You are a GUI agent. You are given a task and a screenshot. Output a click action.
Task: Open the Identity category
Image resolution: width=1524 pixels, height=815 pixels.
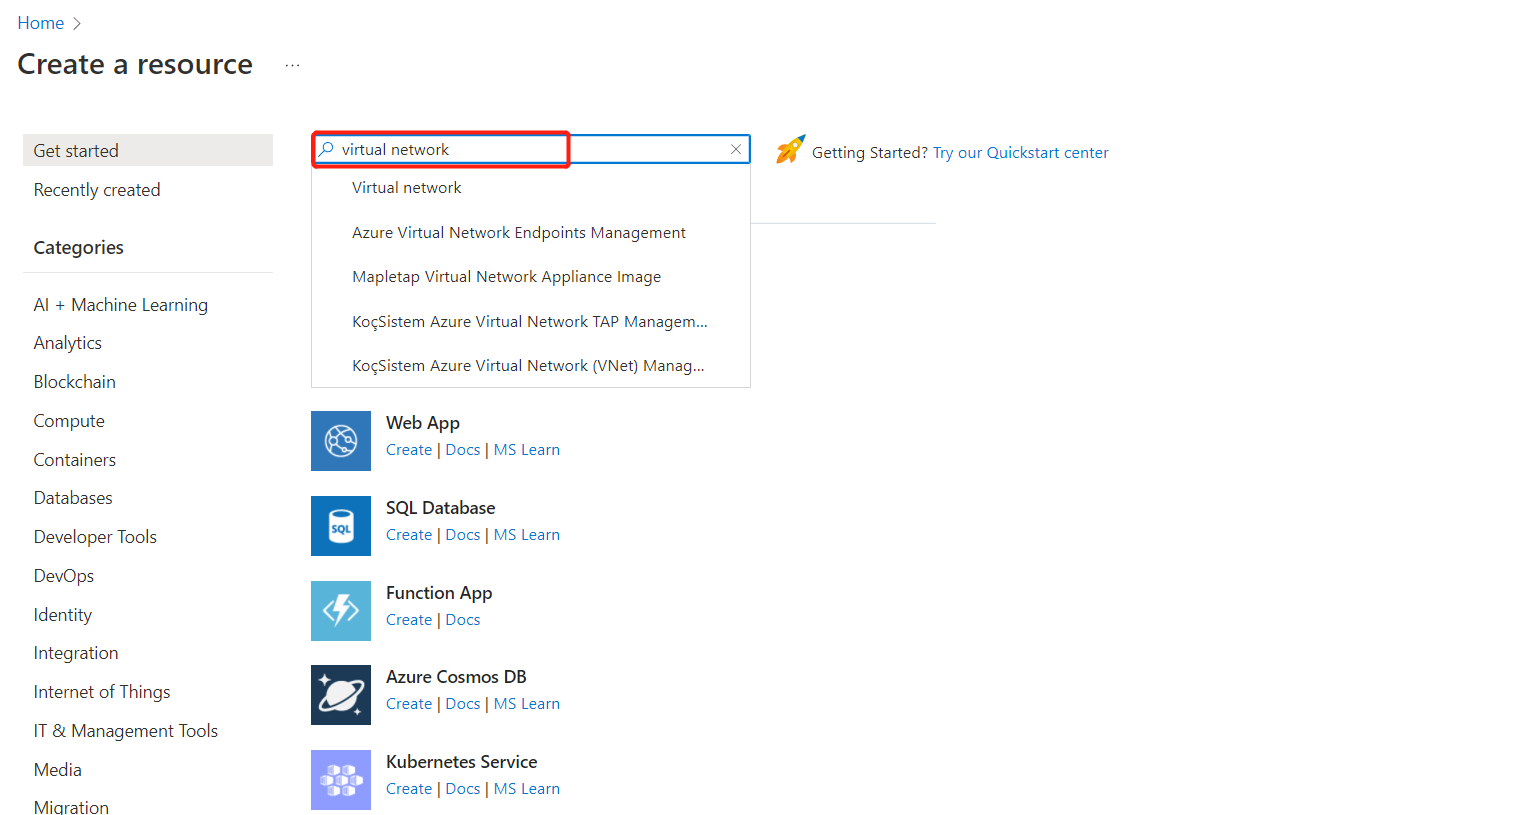(63, 615)
